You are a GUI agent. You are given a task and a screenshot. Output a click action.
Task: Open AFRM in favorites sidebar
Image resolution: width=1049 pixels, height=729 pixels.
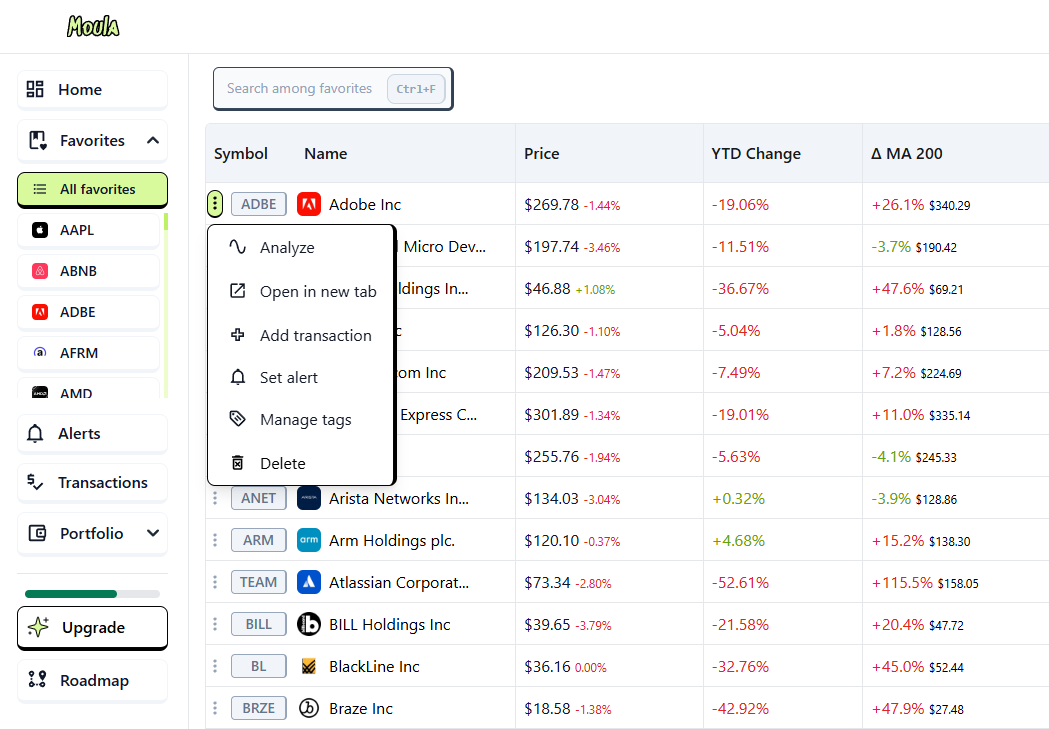point(88,352)
